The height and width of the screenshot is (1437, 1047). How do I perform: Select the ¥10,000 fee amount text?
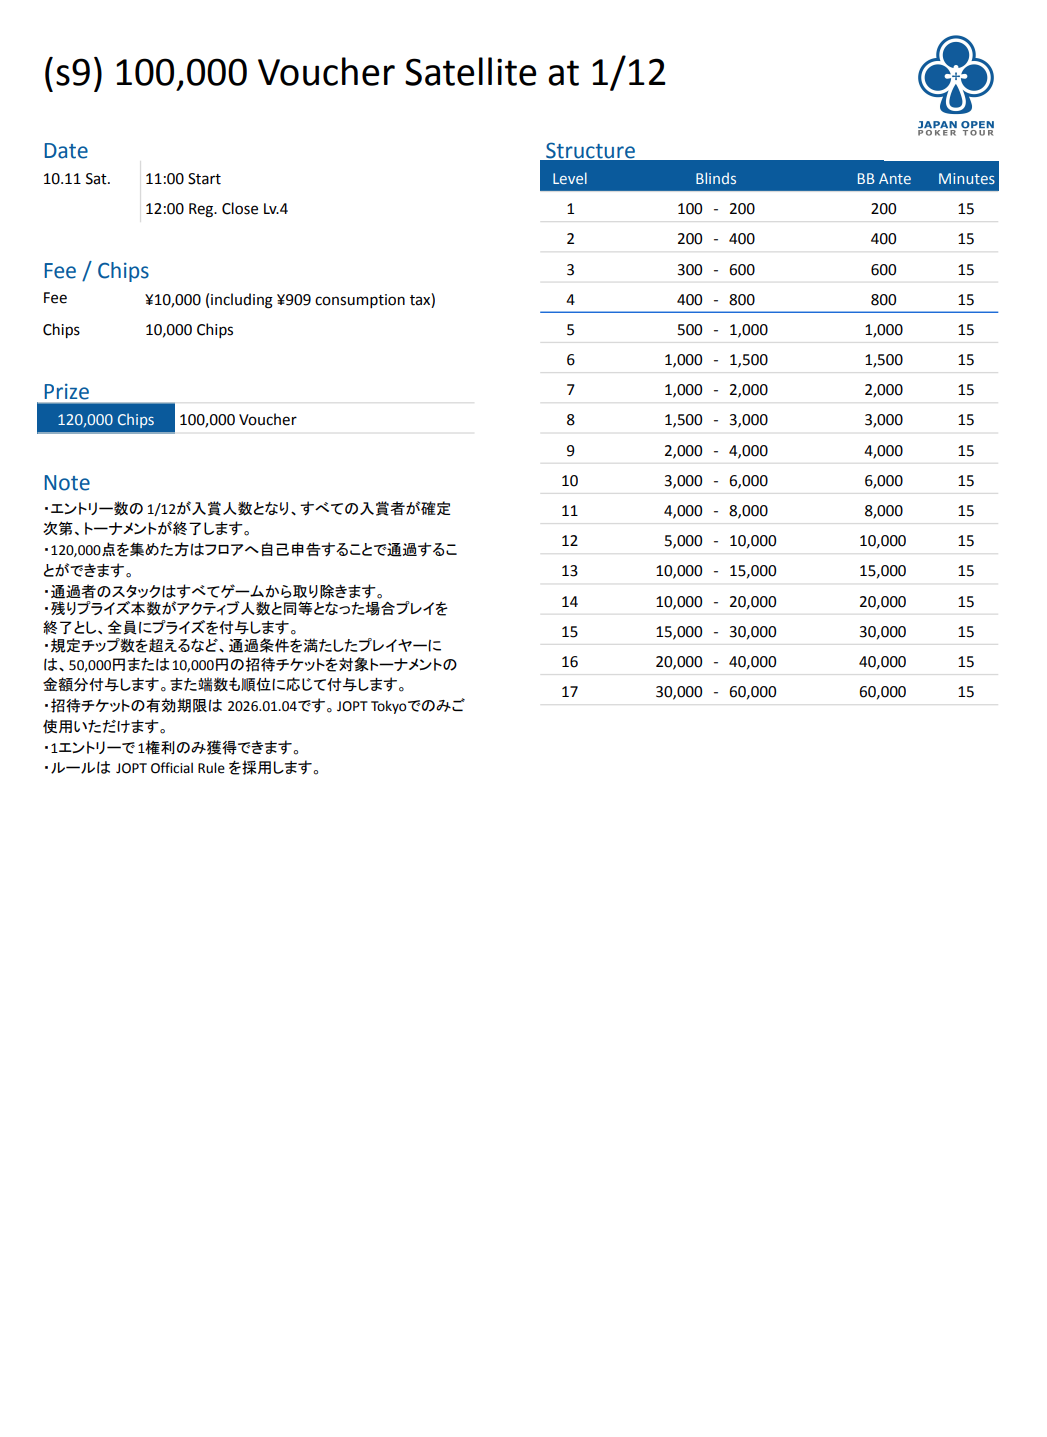290,300
